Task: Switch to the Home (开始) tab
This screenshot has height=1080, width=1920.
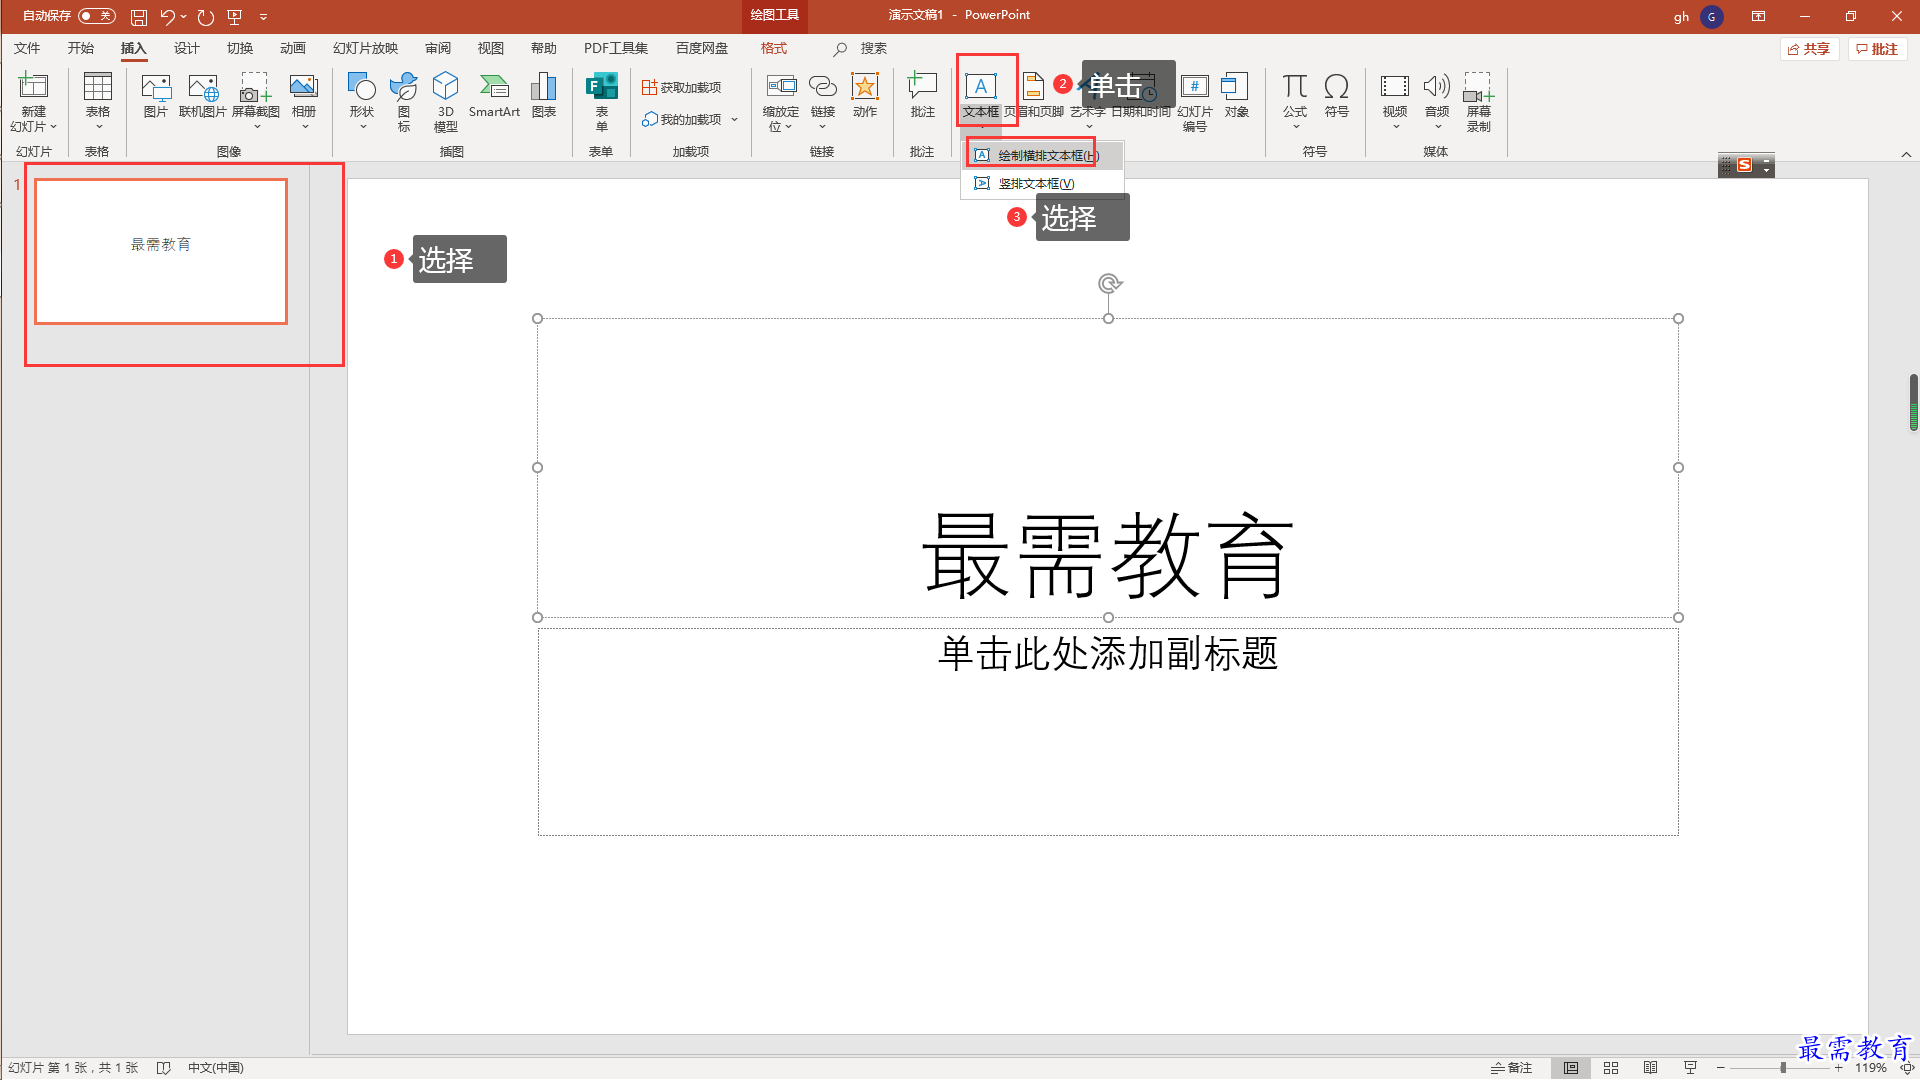Action: [x=80, y=48]
